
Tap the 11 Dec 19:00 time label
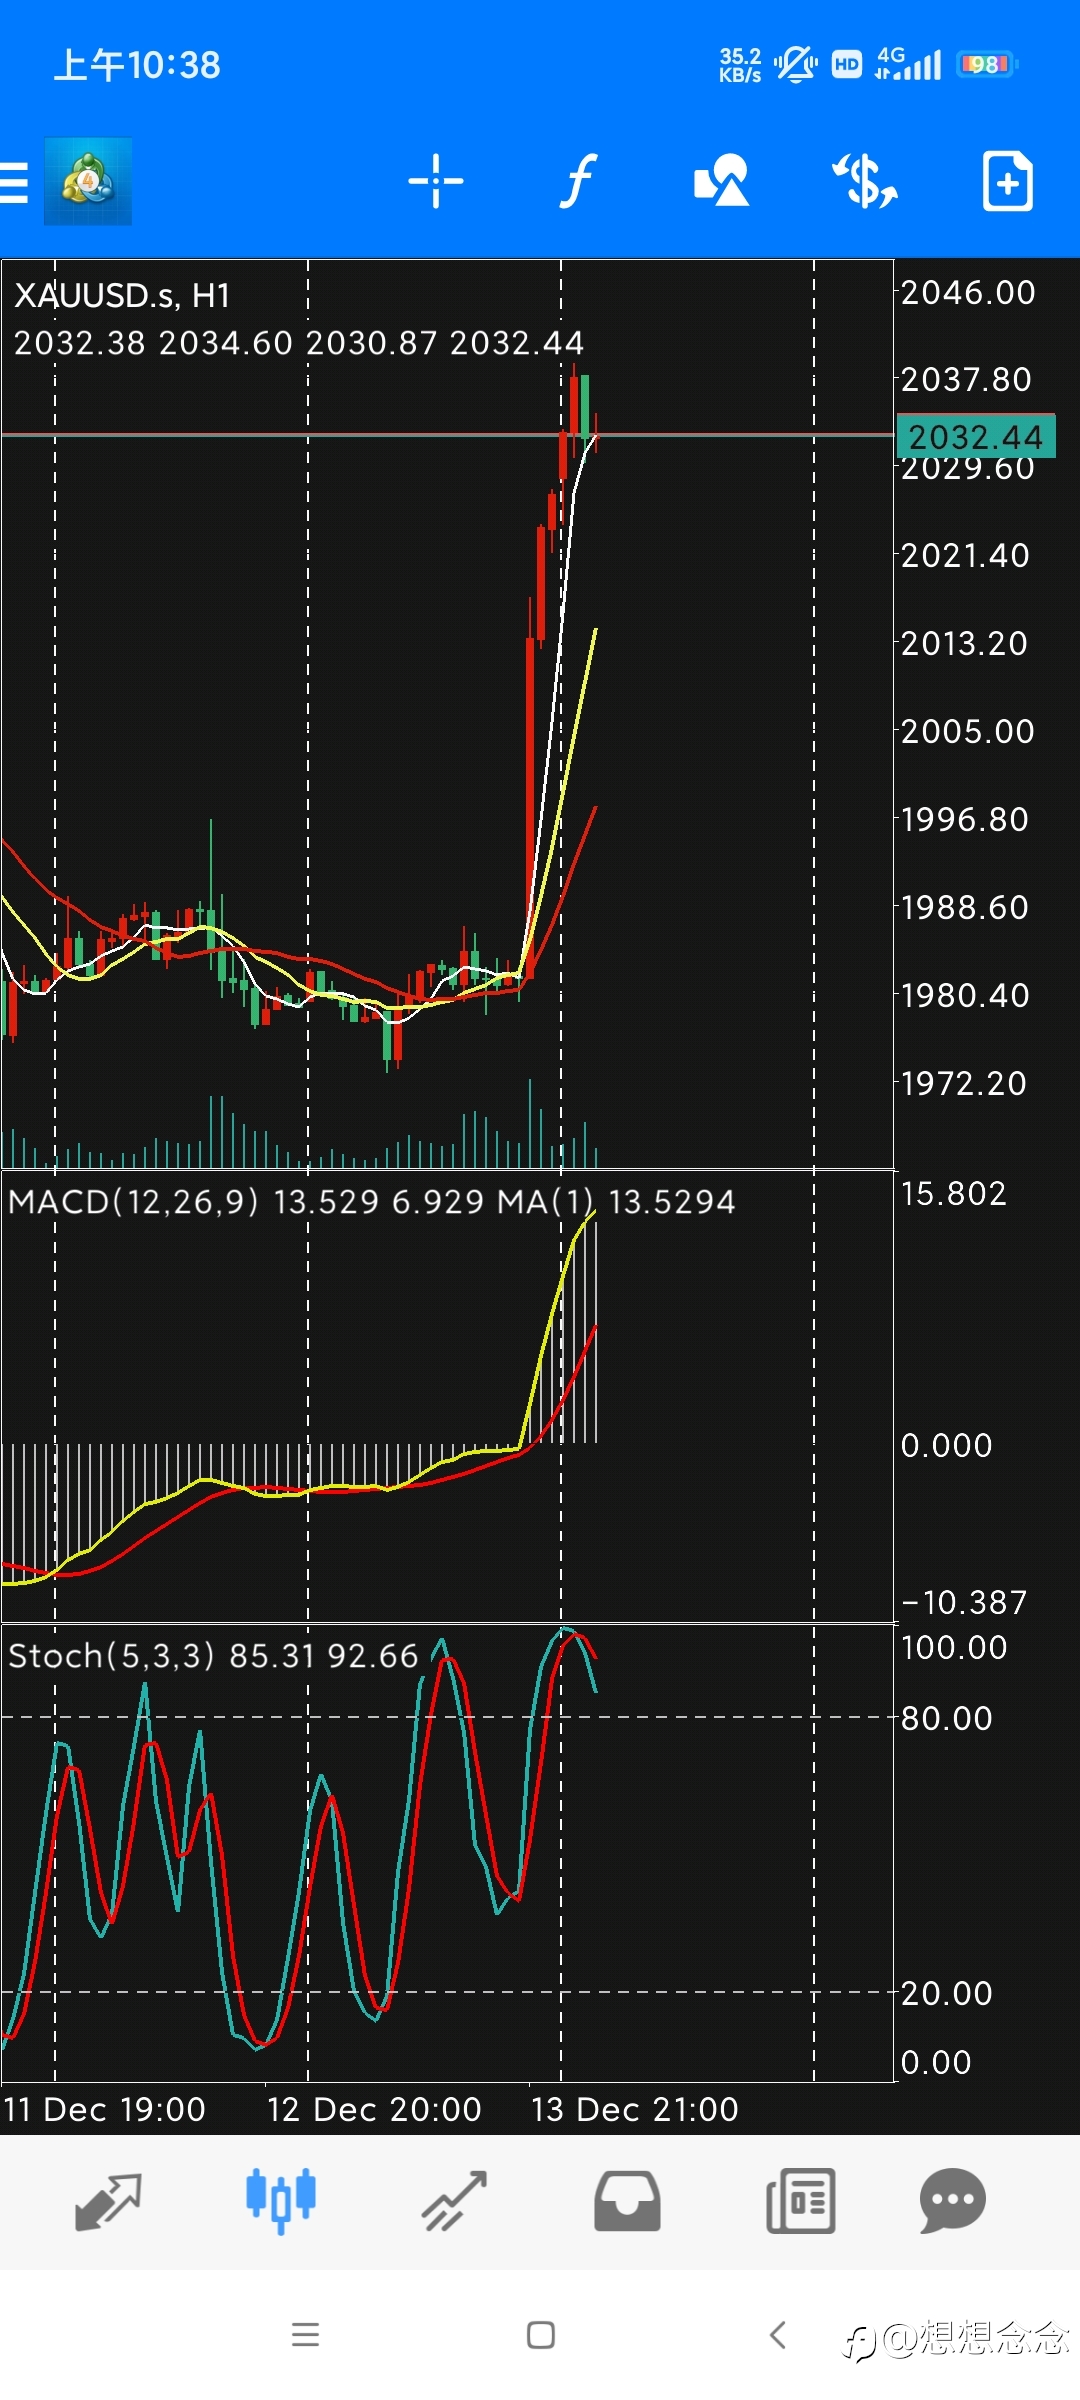(104, 2109)
